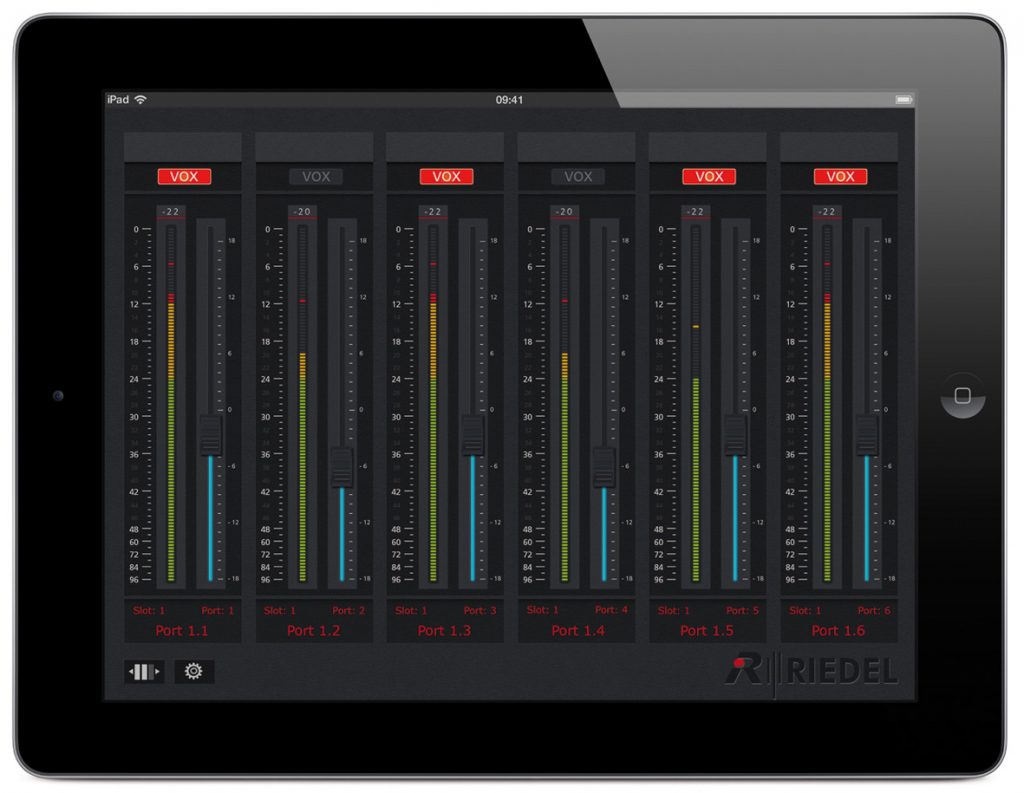Select the Port 1.3 channel label

(445, 631)
